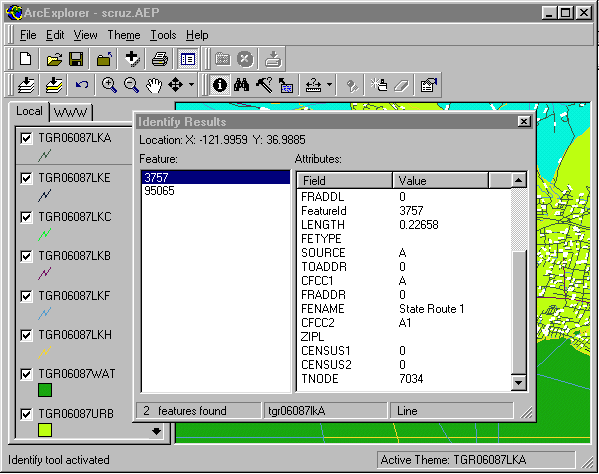Select feature 95065 in the Feature list
The width and height of the screenshot is (599, 474).
tap(216, 191)
